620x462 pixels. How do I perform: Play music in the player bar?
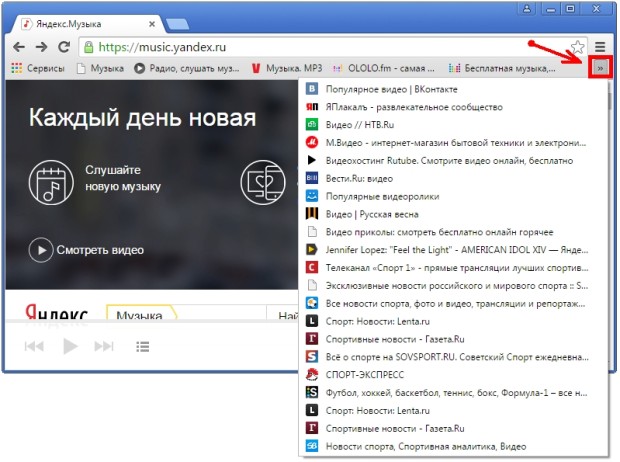70,346
